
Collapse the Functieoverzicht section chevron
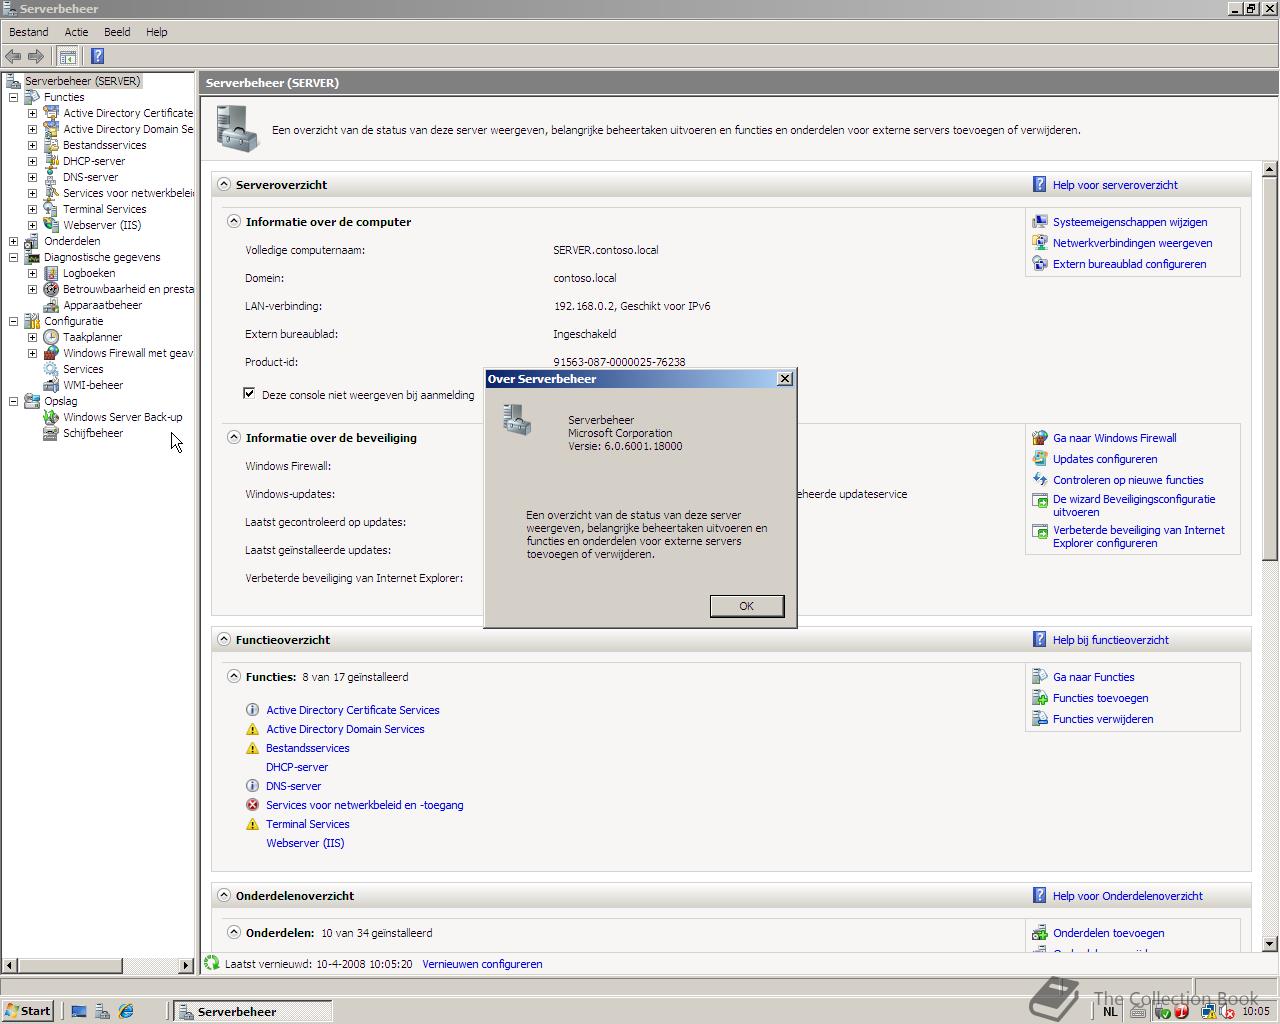click(224, 639)
